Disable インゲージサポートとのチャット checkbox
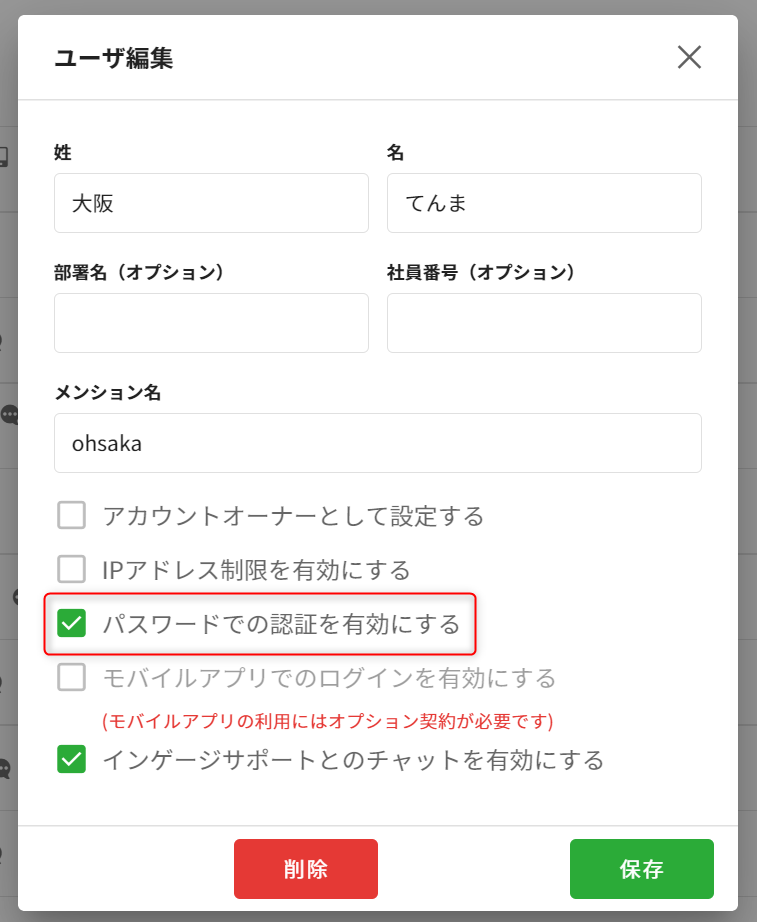The image size is (757, 922). pos(72,760)
